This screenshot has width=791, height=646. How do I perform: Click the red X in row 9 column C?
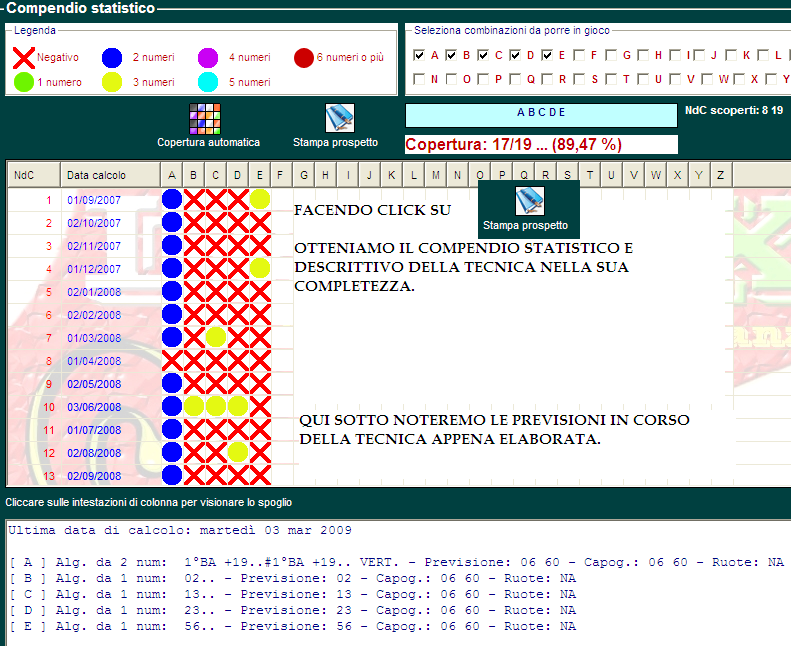[216, 383]
